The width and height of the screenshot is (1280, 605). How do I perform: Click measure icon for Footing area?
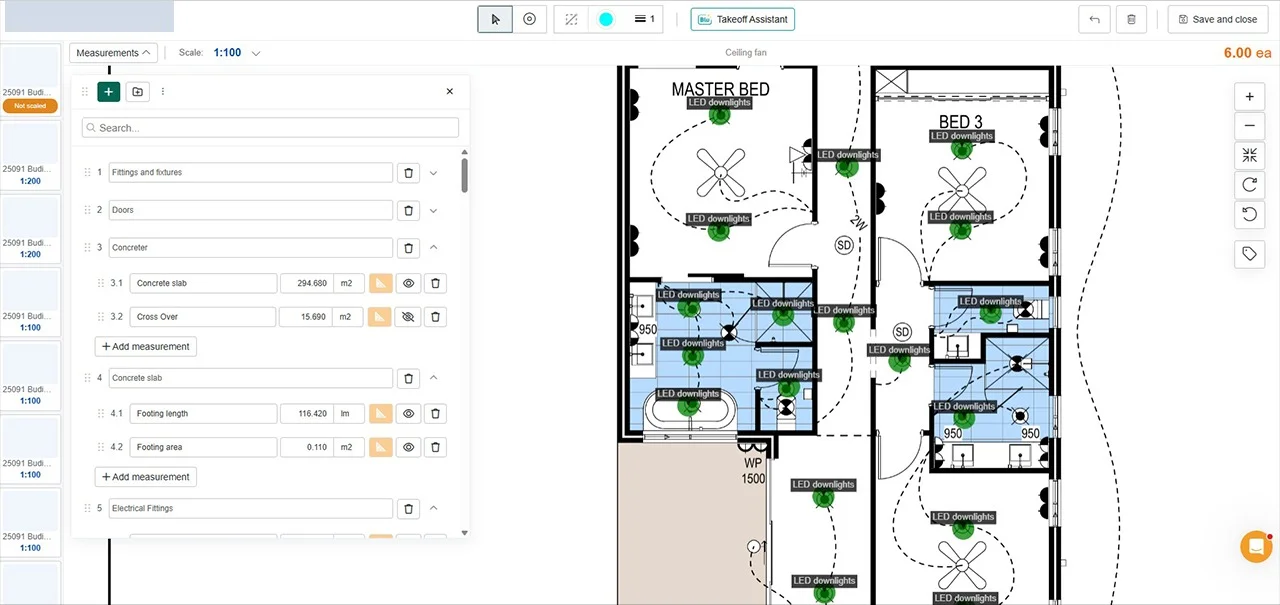pos(380,447)
